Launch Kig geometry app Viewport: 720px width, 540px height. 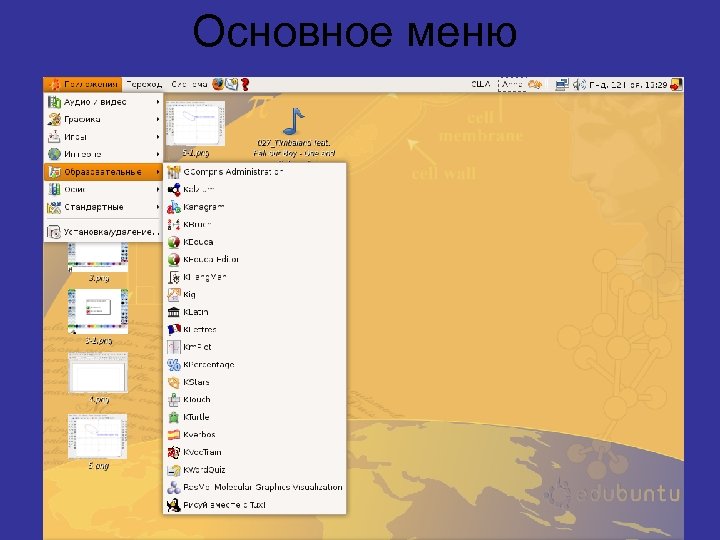pos(254,294)
